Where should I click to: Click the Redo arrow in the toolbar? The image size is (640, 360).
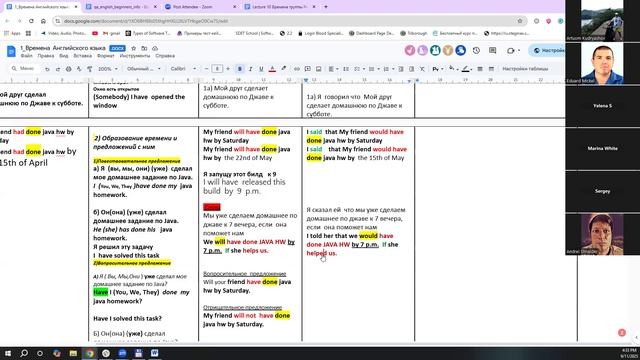pyautogui.click(x=58, y=69)
